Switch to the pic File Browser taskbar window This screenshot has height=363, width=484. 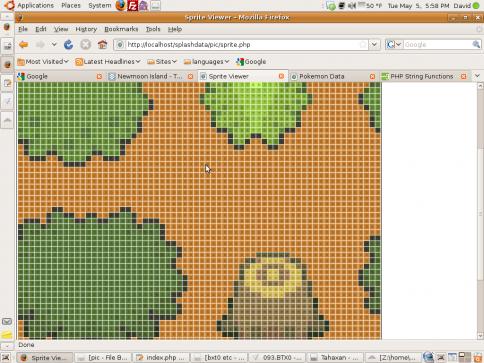103,358
